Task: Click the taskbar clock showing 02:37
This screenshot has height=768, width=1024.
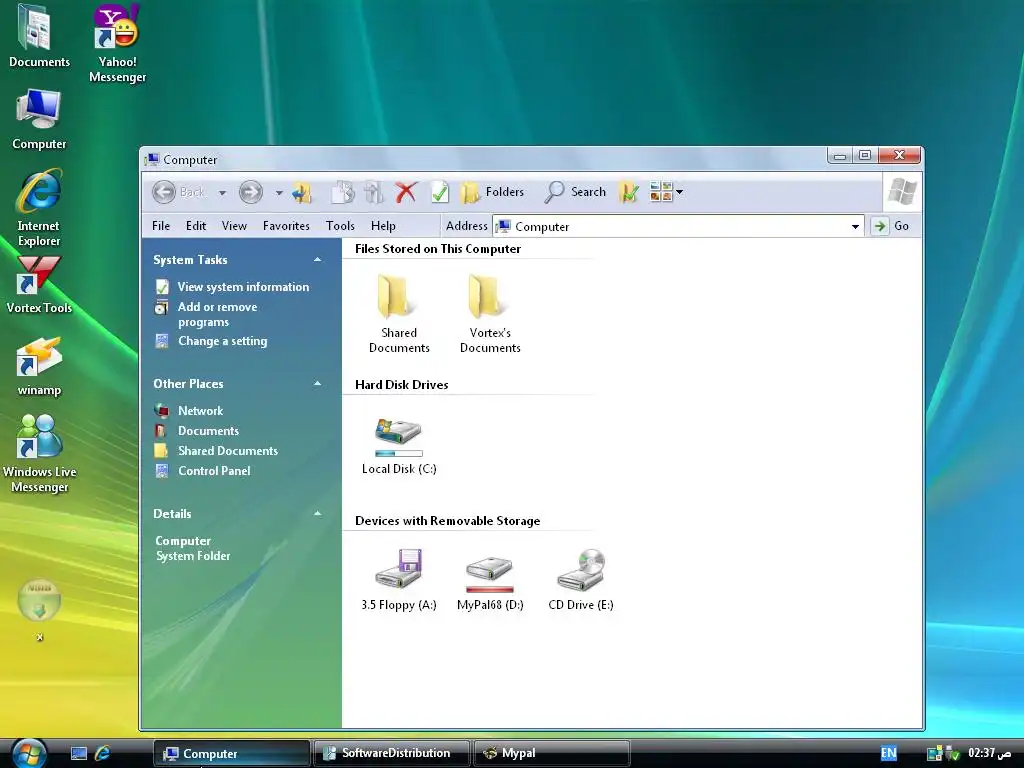Action: 990,753
